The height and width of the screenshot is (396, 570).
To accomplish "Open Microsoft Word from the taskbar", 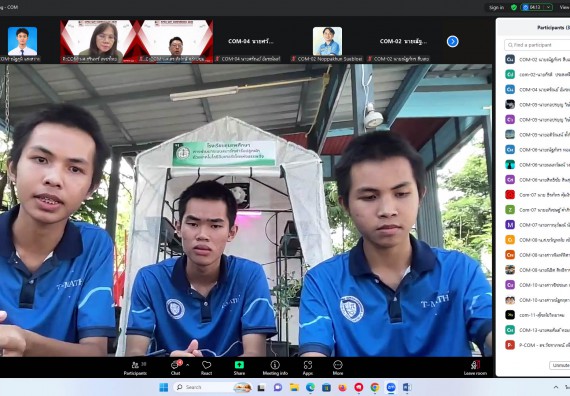I will (x=406, y=388).
